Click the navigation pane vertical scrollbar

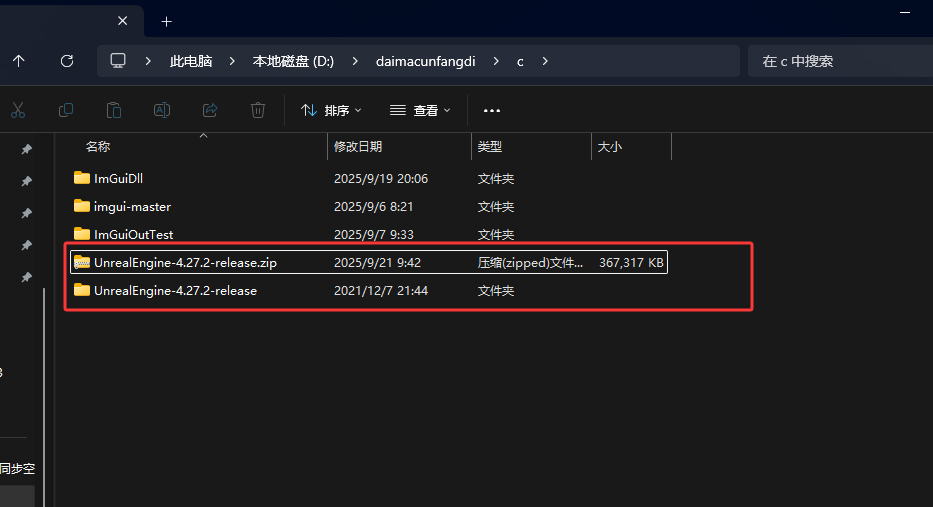44,398
